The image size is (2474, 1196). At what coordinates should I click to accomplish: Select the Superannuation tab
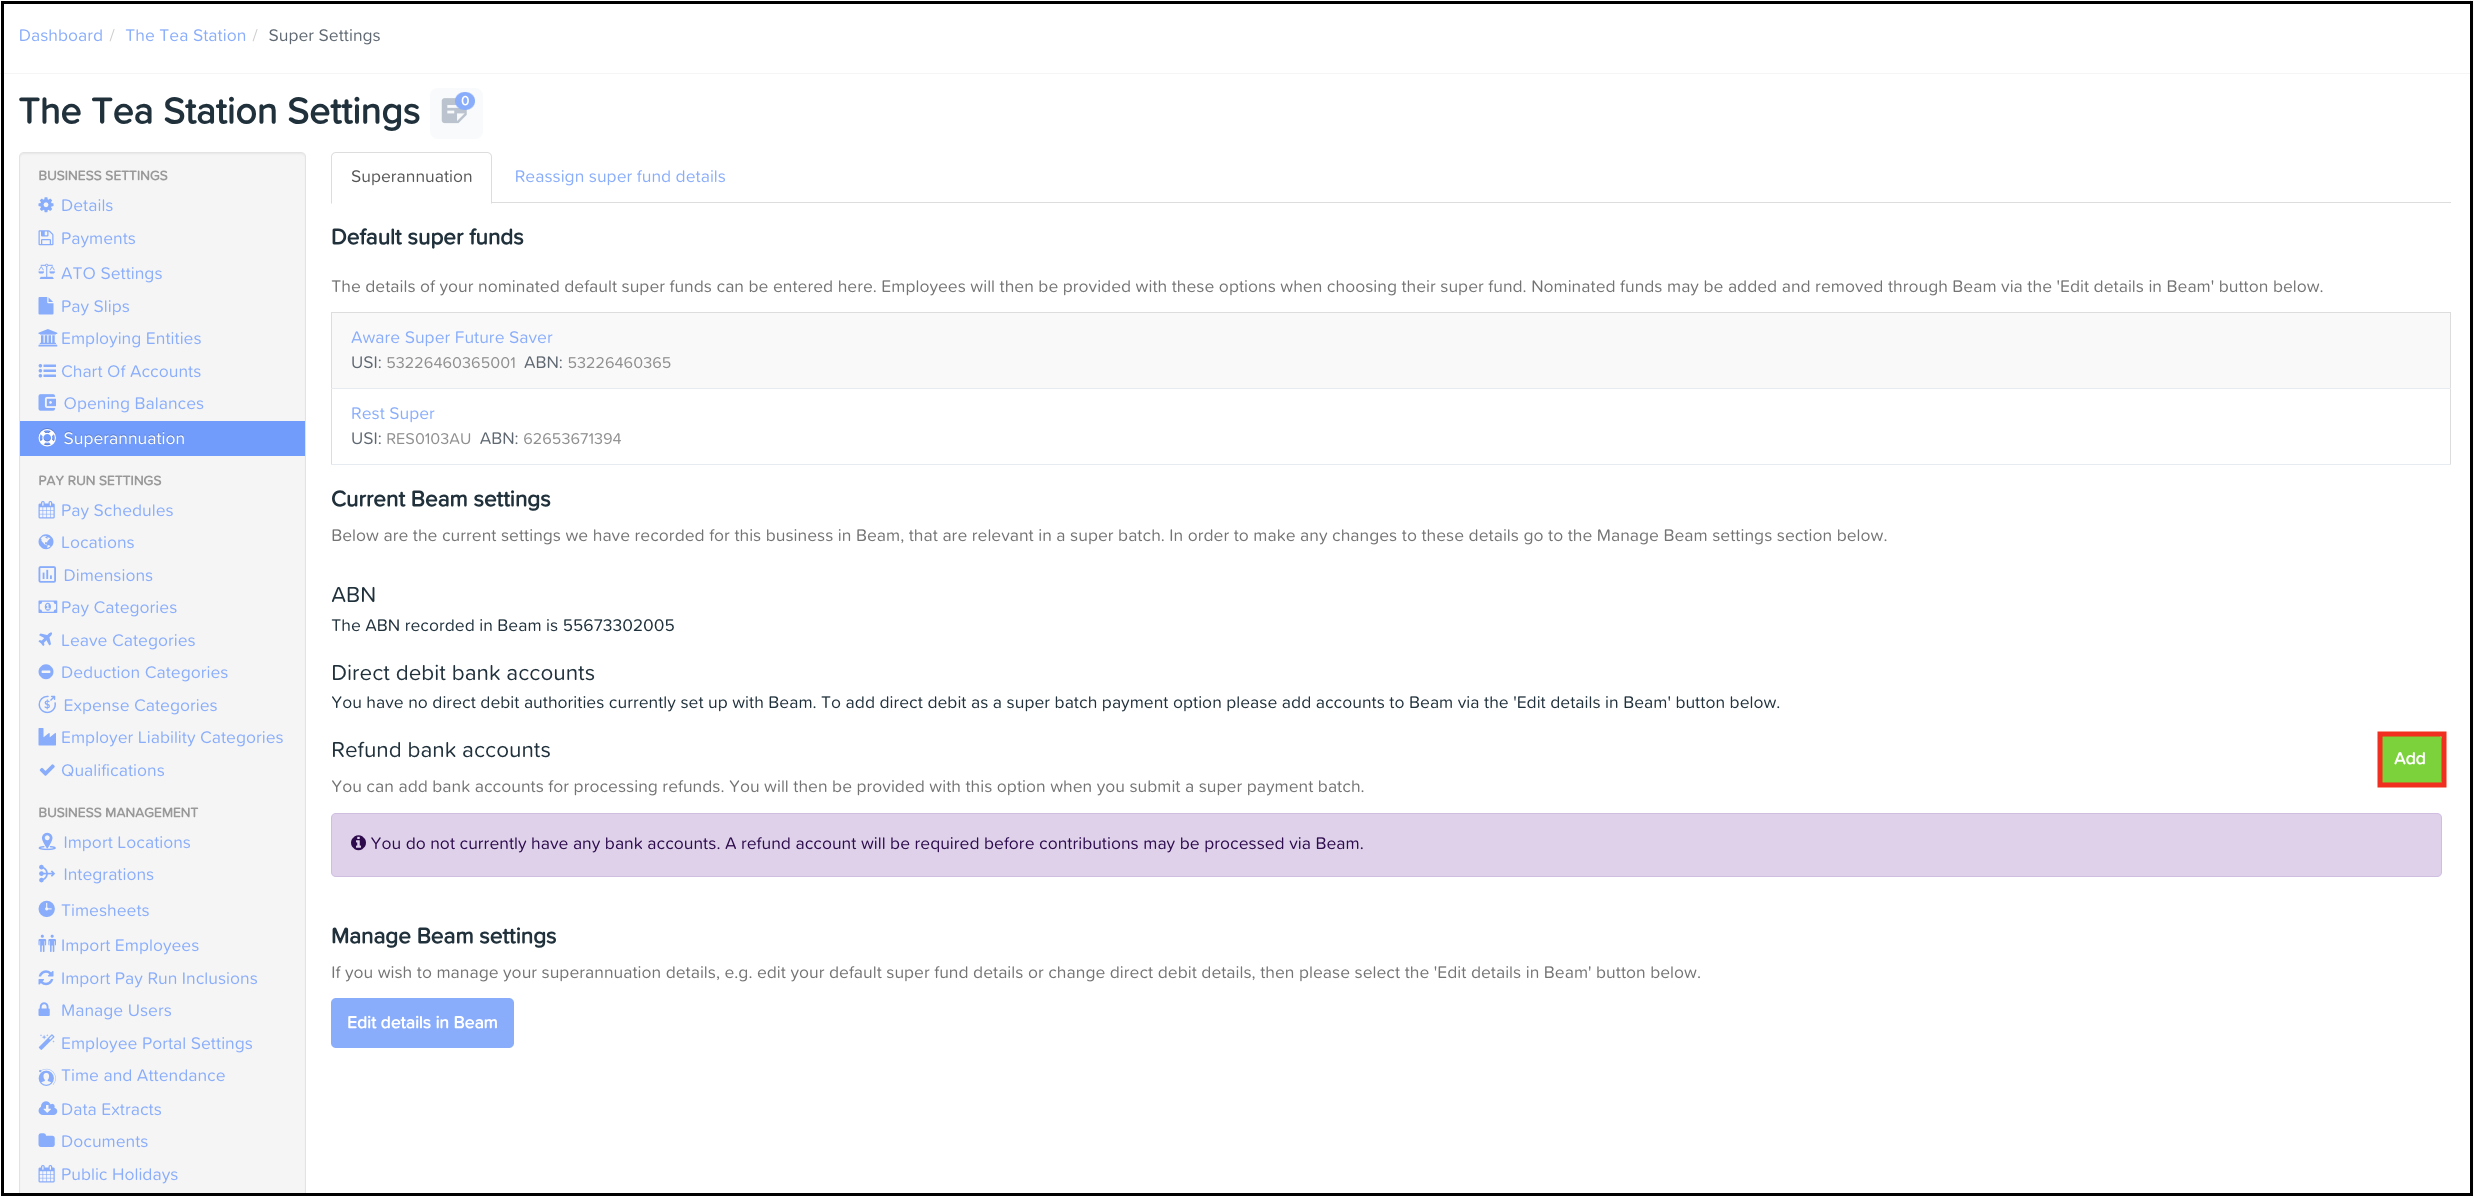pos(411,176)
